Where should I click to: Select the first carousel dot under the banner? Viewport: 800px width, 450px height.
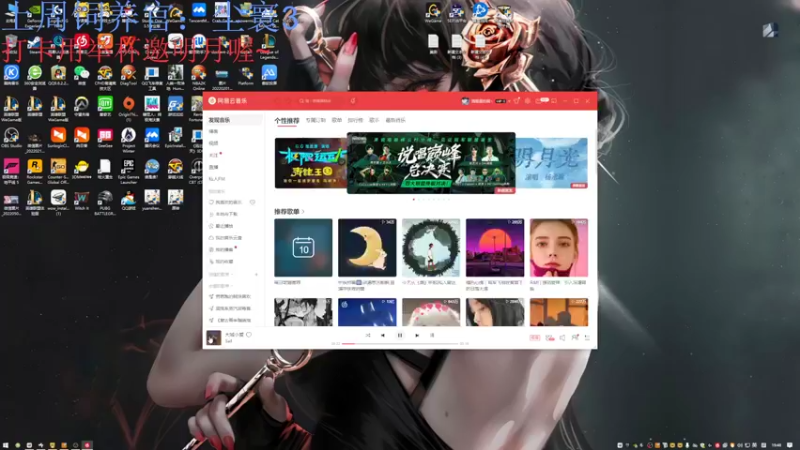[414, 199]
